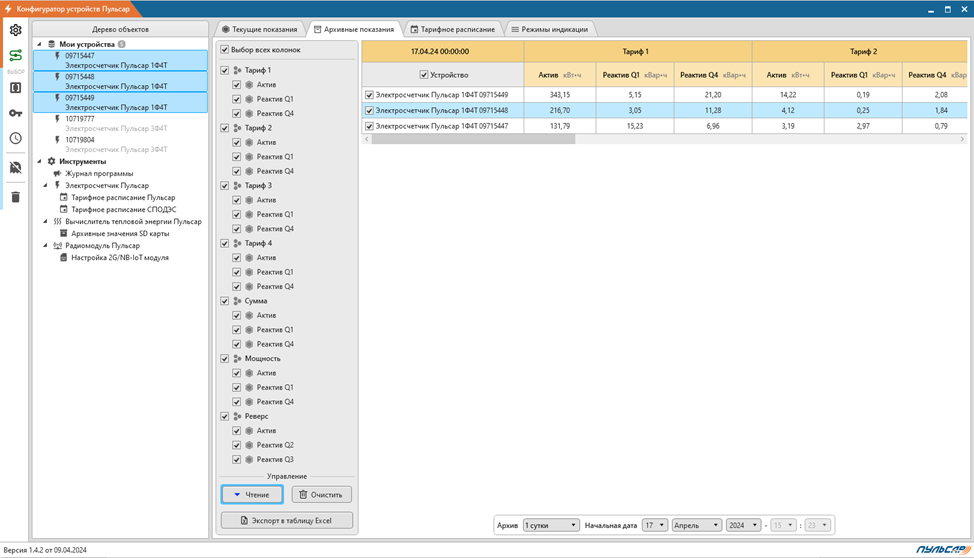Collapse the Мои устройства tree node
The height and width of the screenshot is (558, 974).
tap(40, 44)
